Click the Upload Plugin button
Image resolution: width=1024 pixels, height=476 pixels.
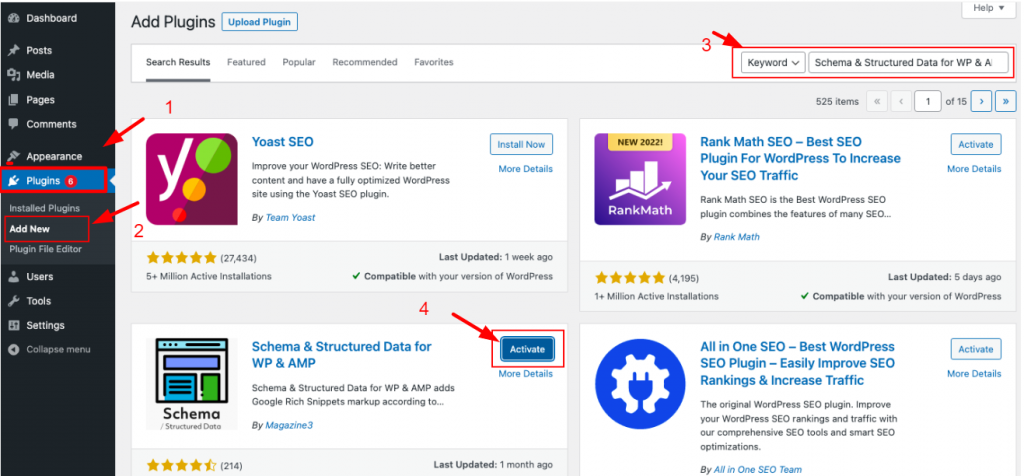259,22
